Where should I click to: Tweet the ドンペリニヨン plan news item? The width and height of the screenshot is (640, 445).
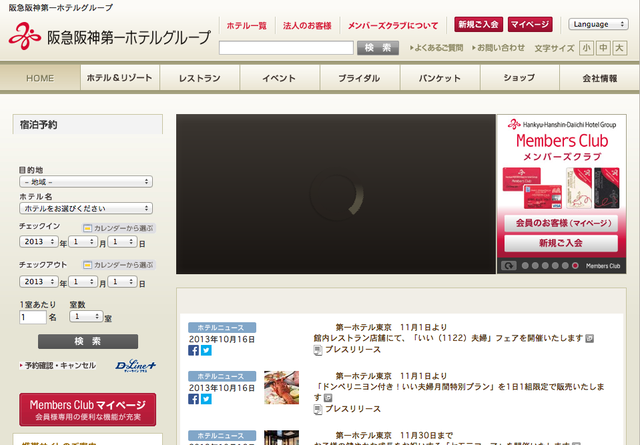tap(207, 399)
